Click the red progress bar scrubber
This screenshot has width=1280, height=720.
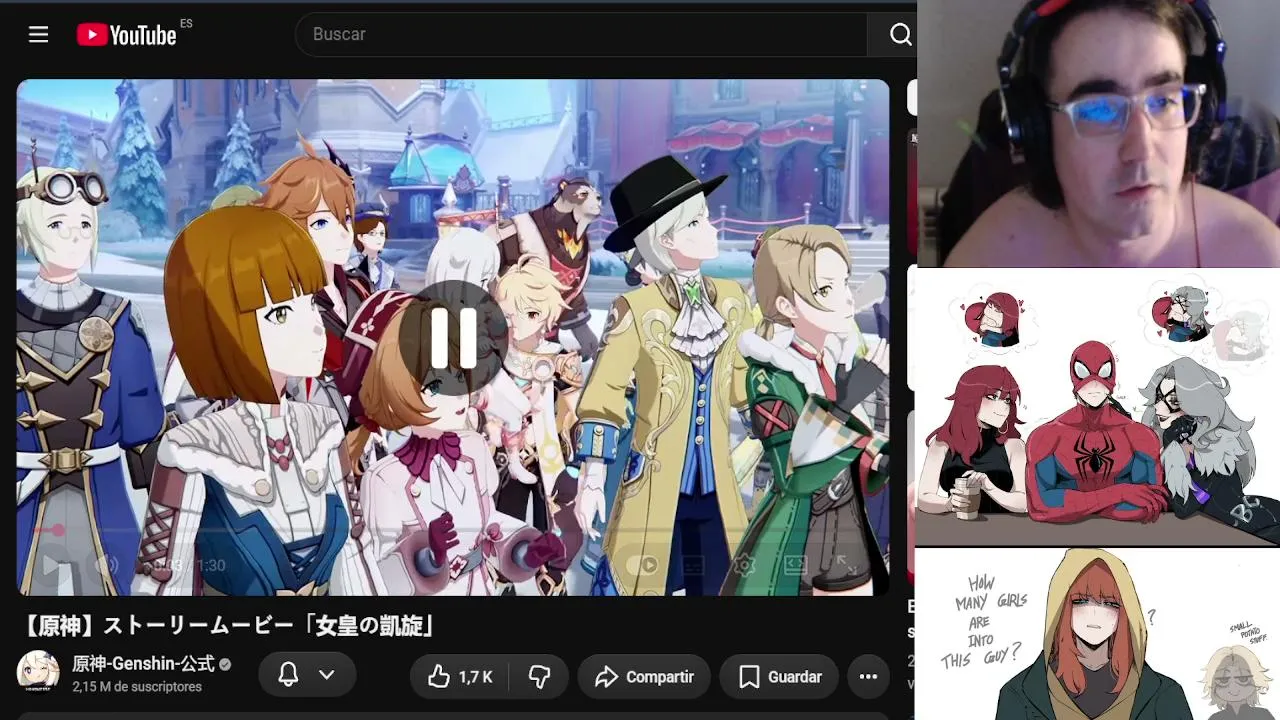coord(58,530)
